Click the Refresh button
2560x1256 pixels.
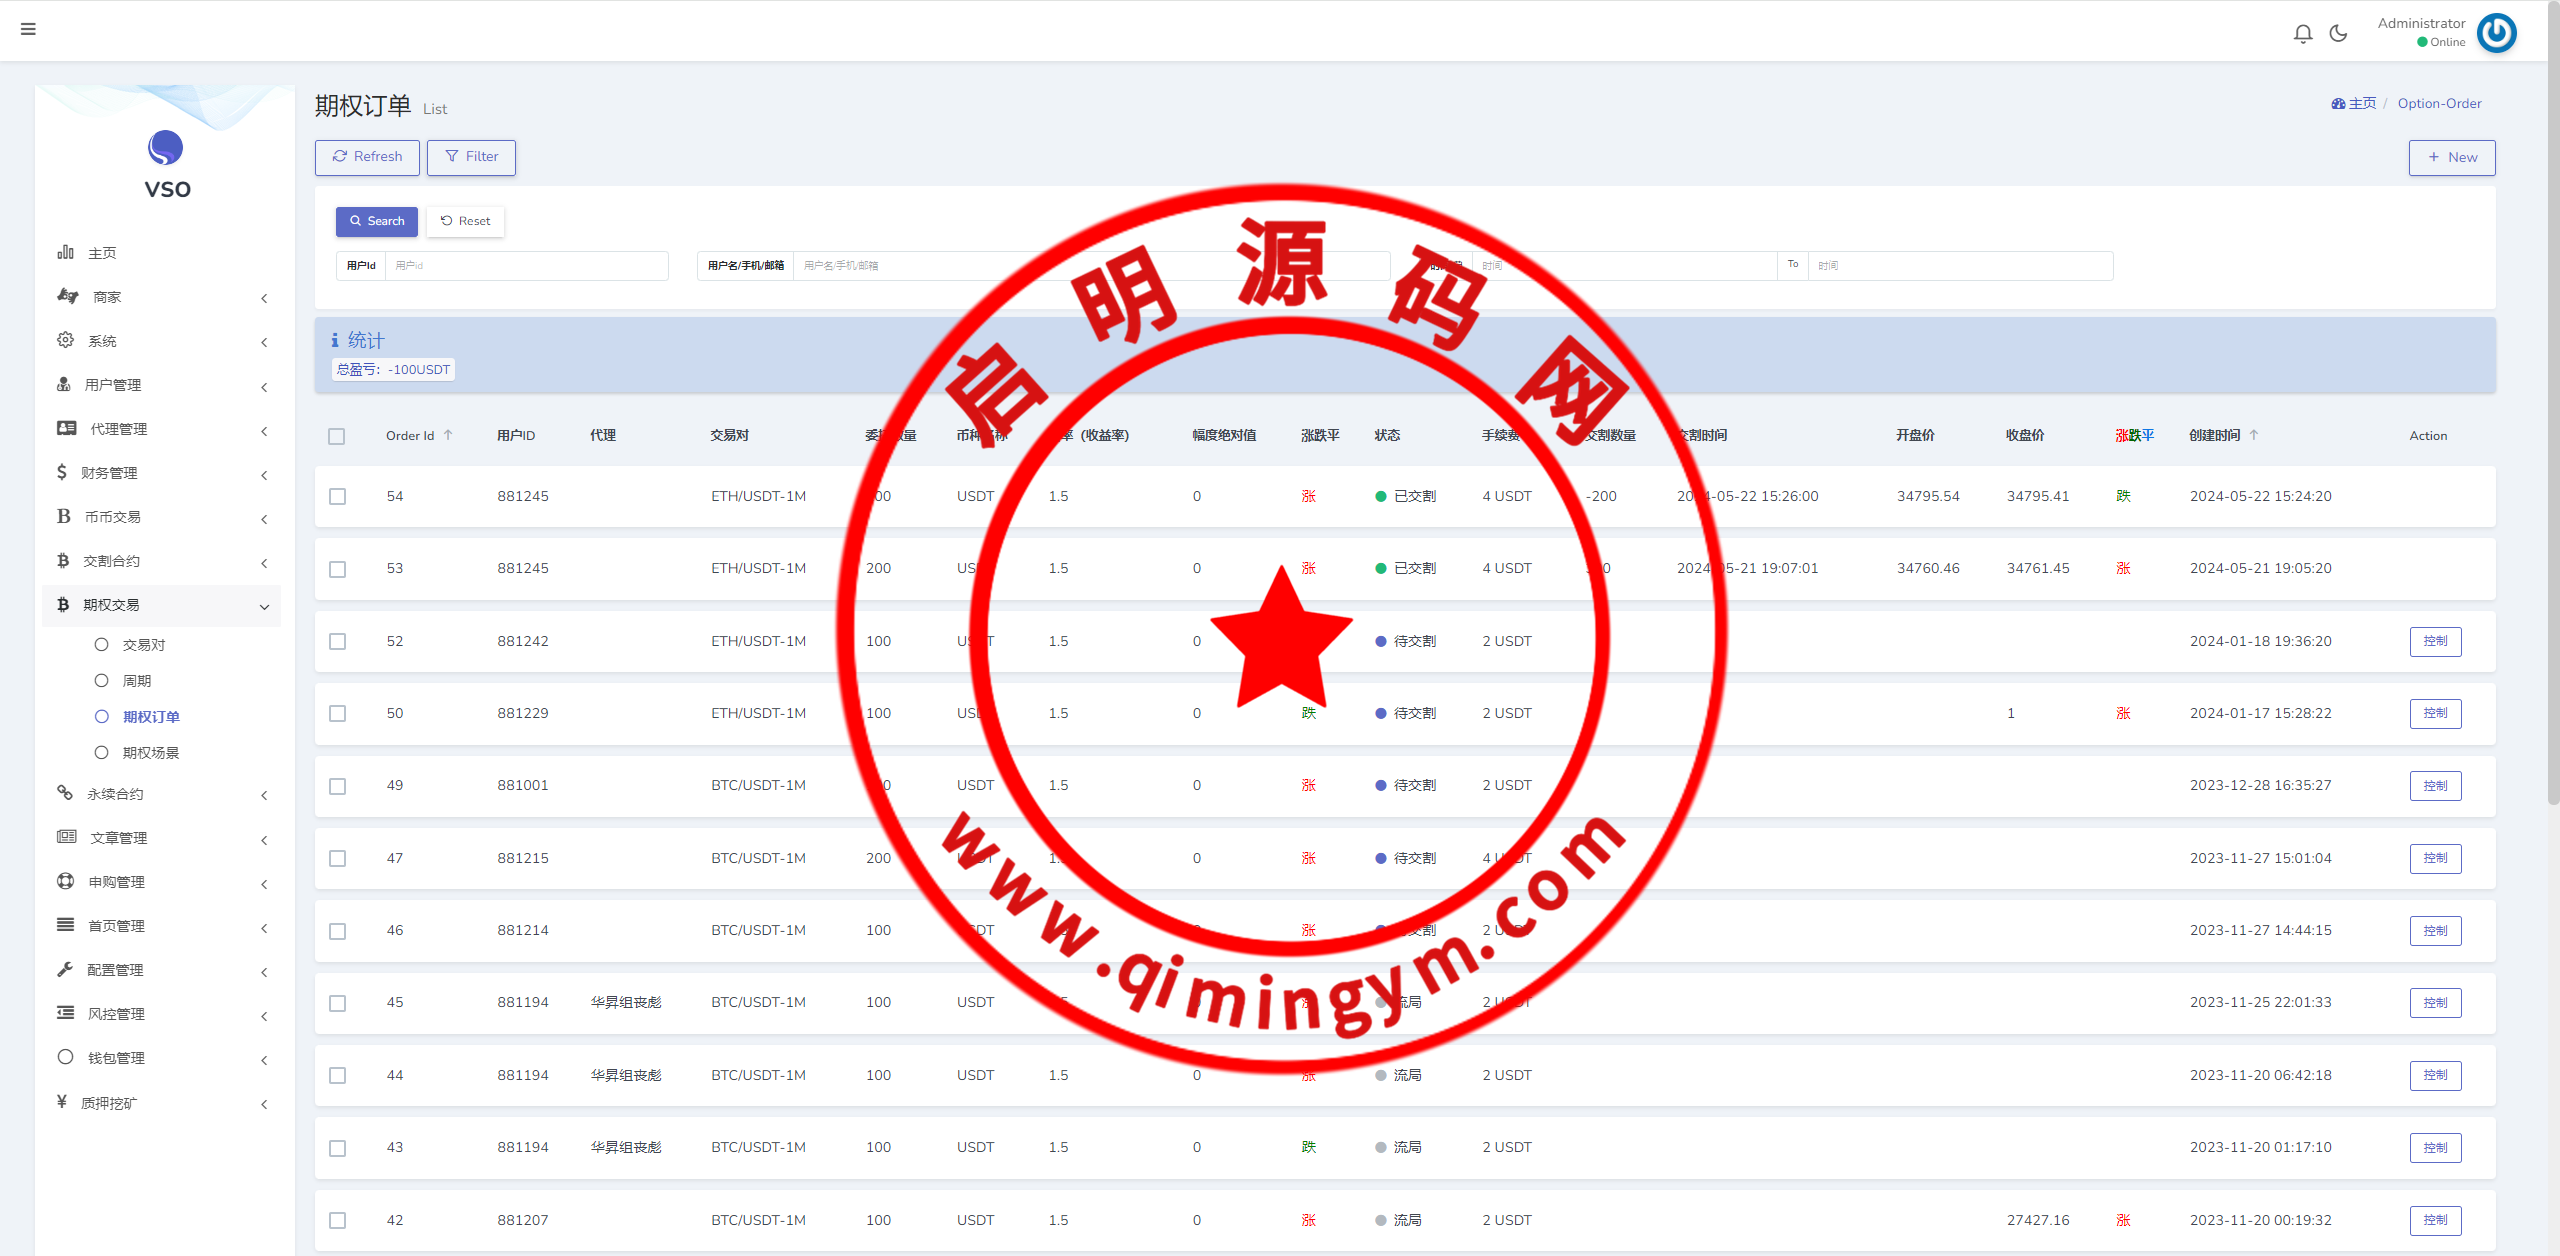(x=367, y=157)
